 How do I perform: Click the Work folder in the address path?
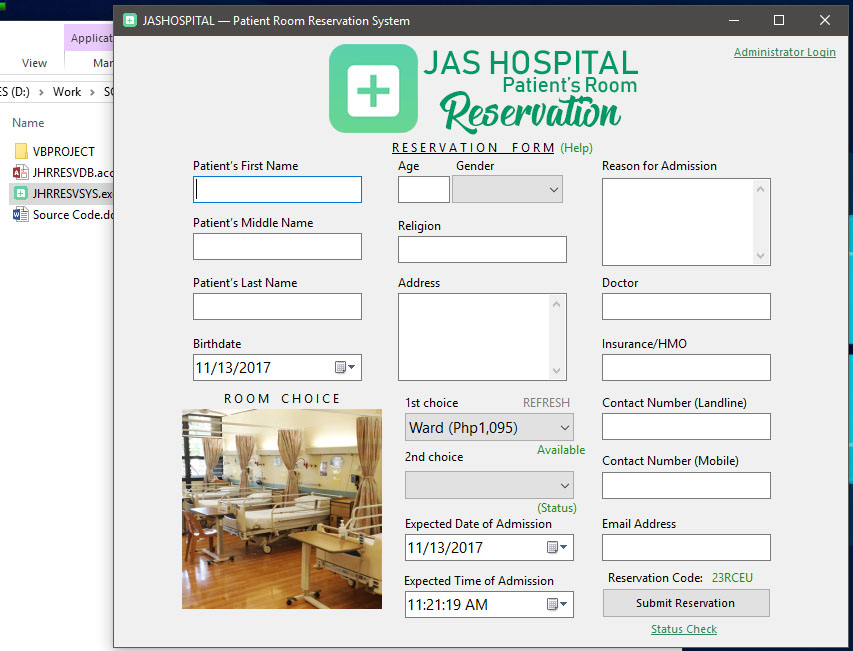pyautogui.click(x=67, y=92)
